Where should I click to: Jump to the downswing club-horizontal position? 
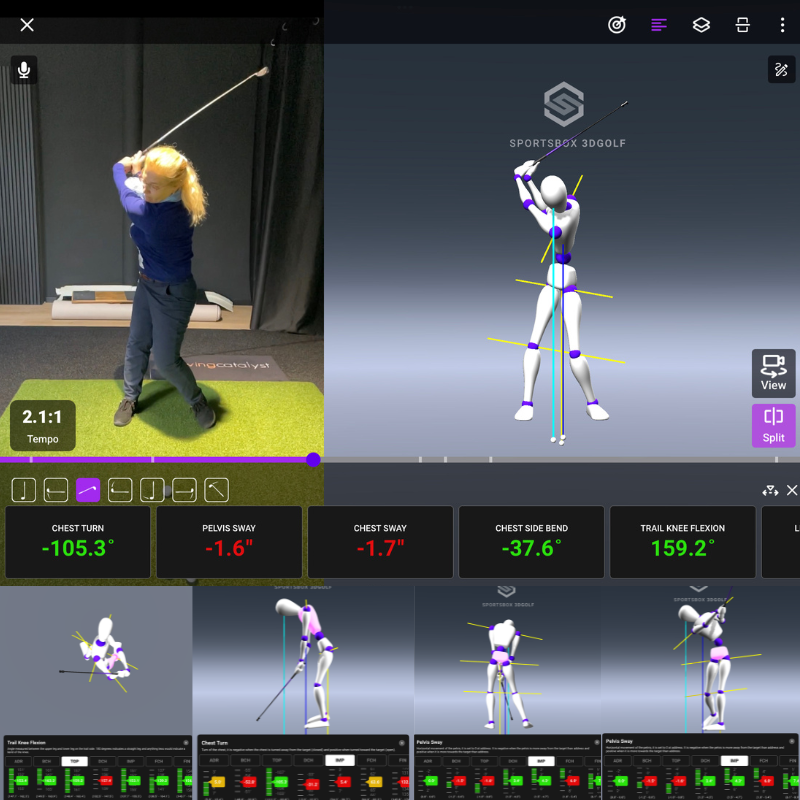point(120,490)
